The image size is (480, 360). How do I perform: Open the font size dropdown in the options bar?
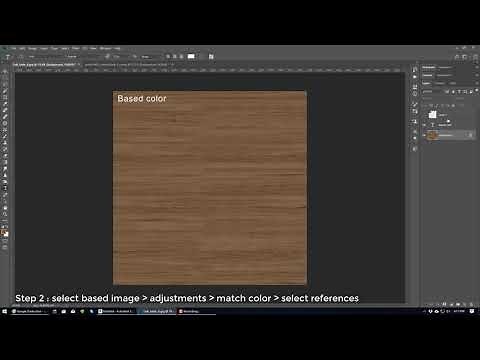122,57
